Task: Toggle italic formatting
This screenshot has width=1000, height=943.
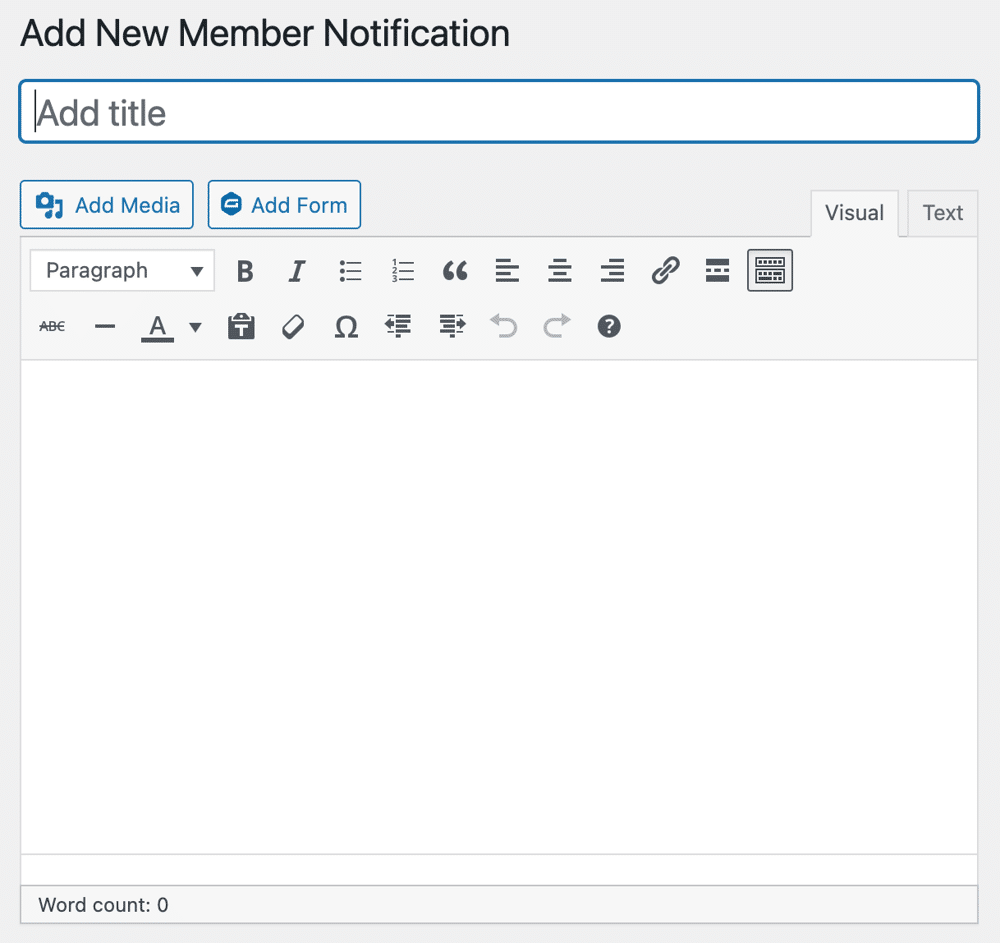Action: click(x=297, y=271)
